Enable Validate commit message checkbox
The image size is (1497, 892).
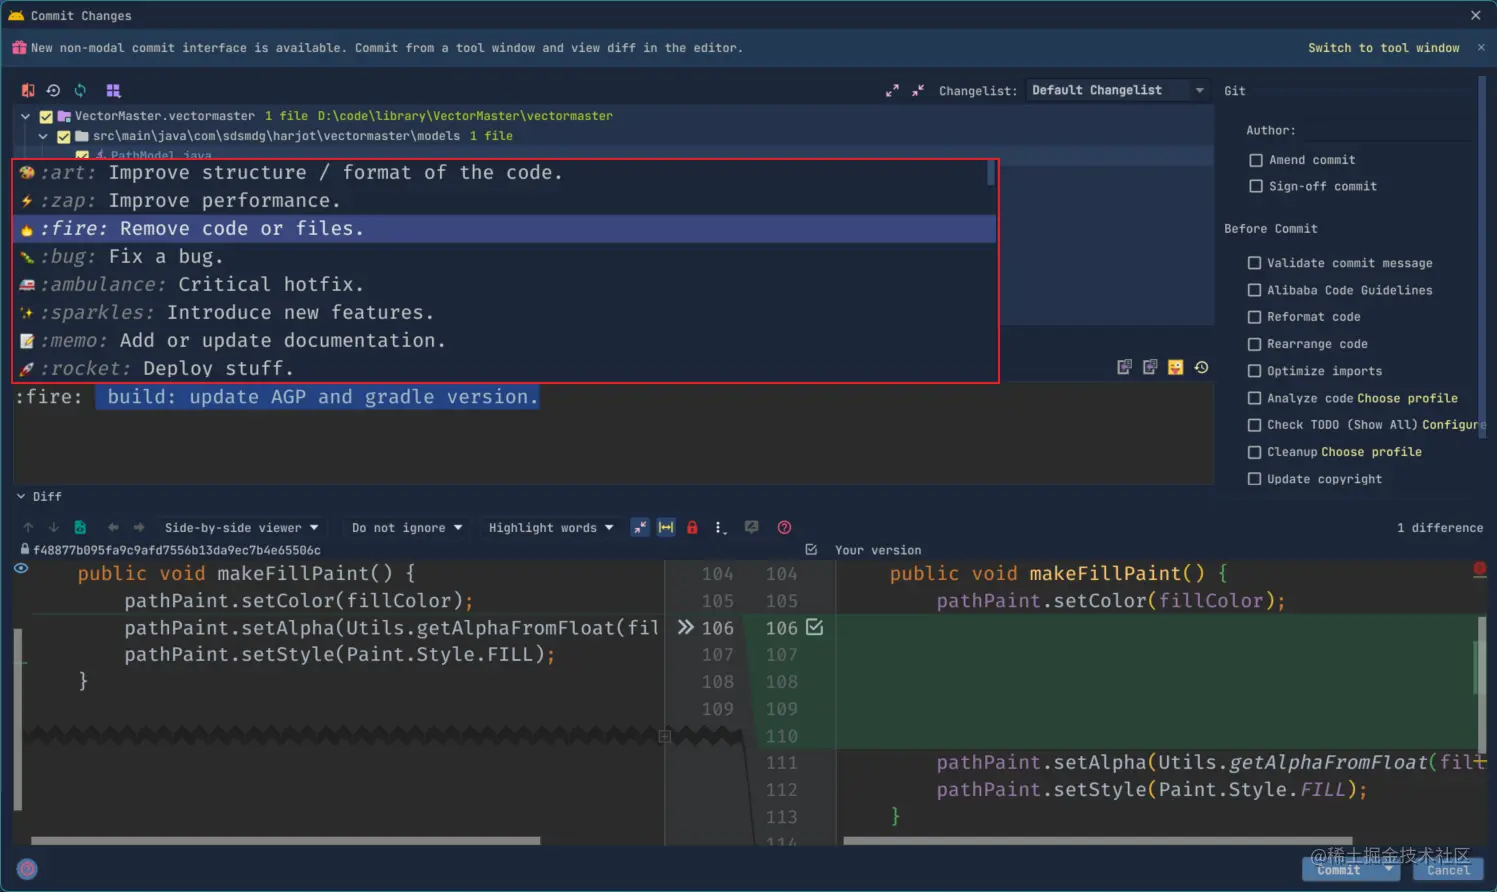(x=1254, y=263)
